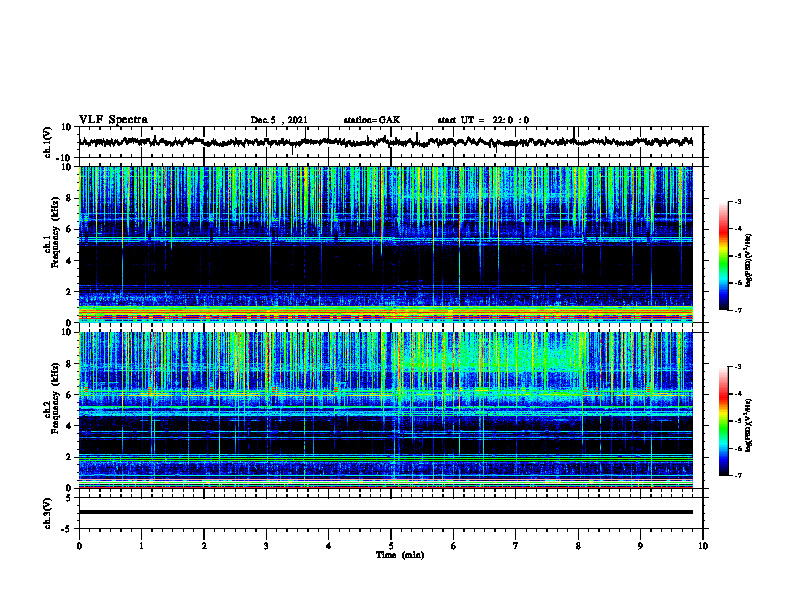Click the ch.1 voltage waveform trace
The image size is (792, 612).
click(x=386, y=142)
